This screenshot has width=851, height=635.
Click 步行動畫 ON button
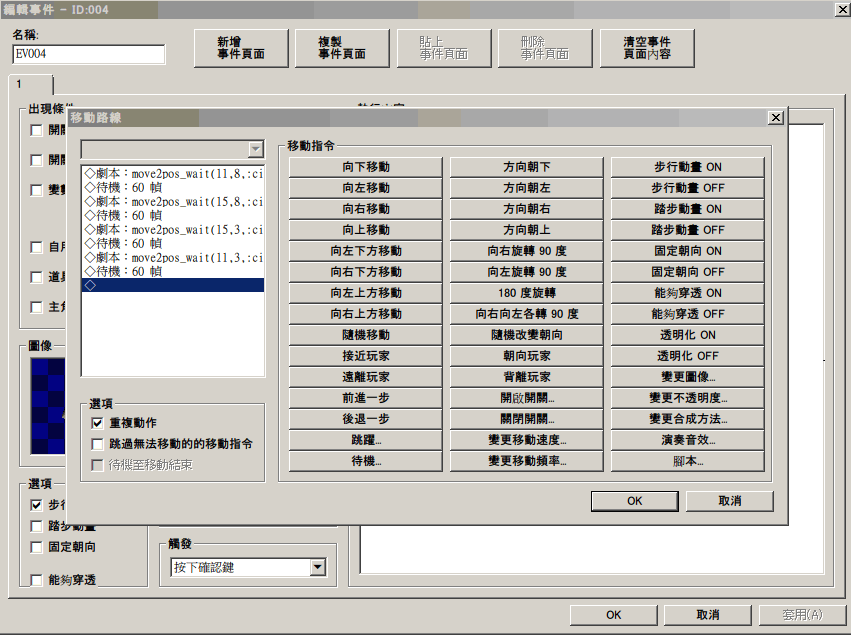(x=688, y=167)
